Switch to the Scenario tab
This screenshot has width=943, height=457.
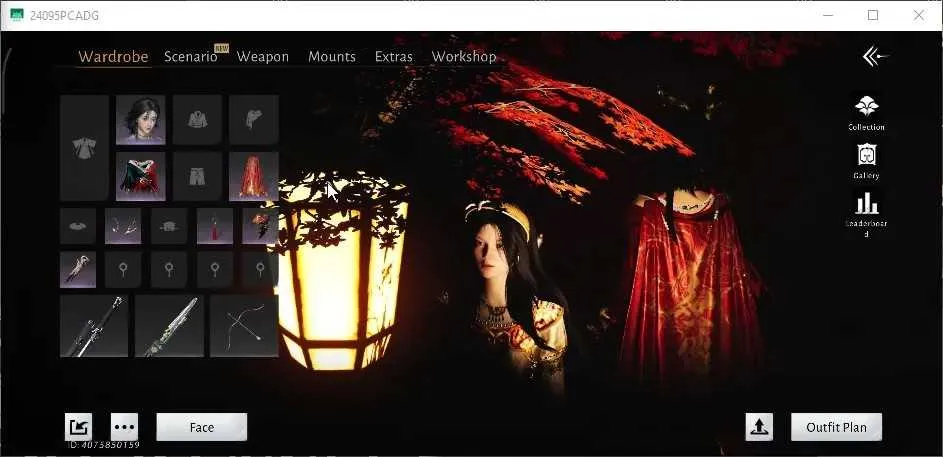(190, 57)
